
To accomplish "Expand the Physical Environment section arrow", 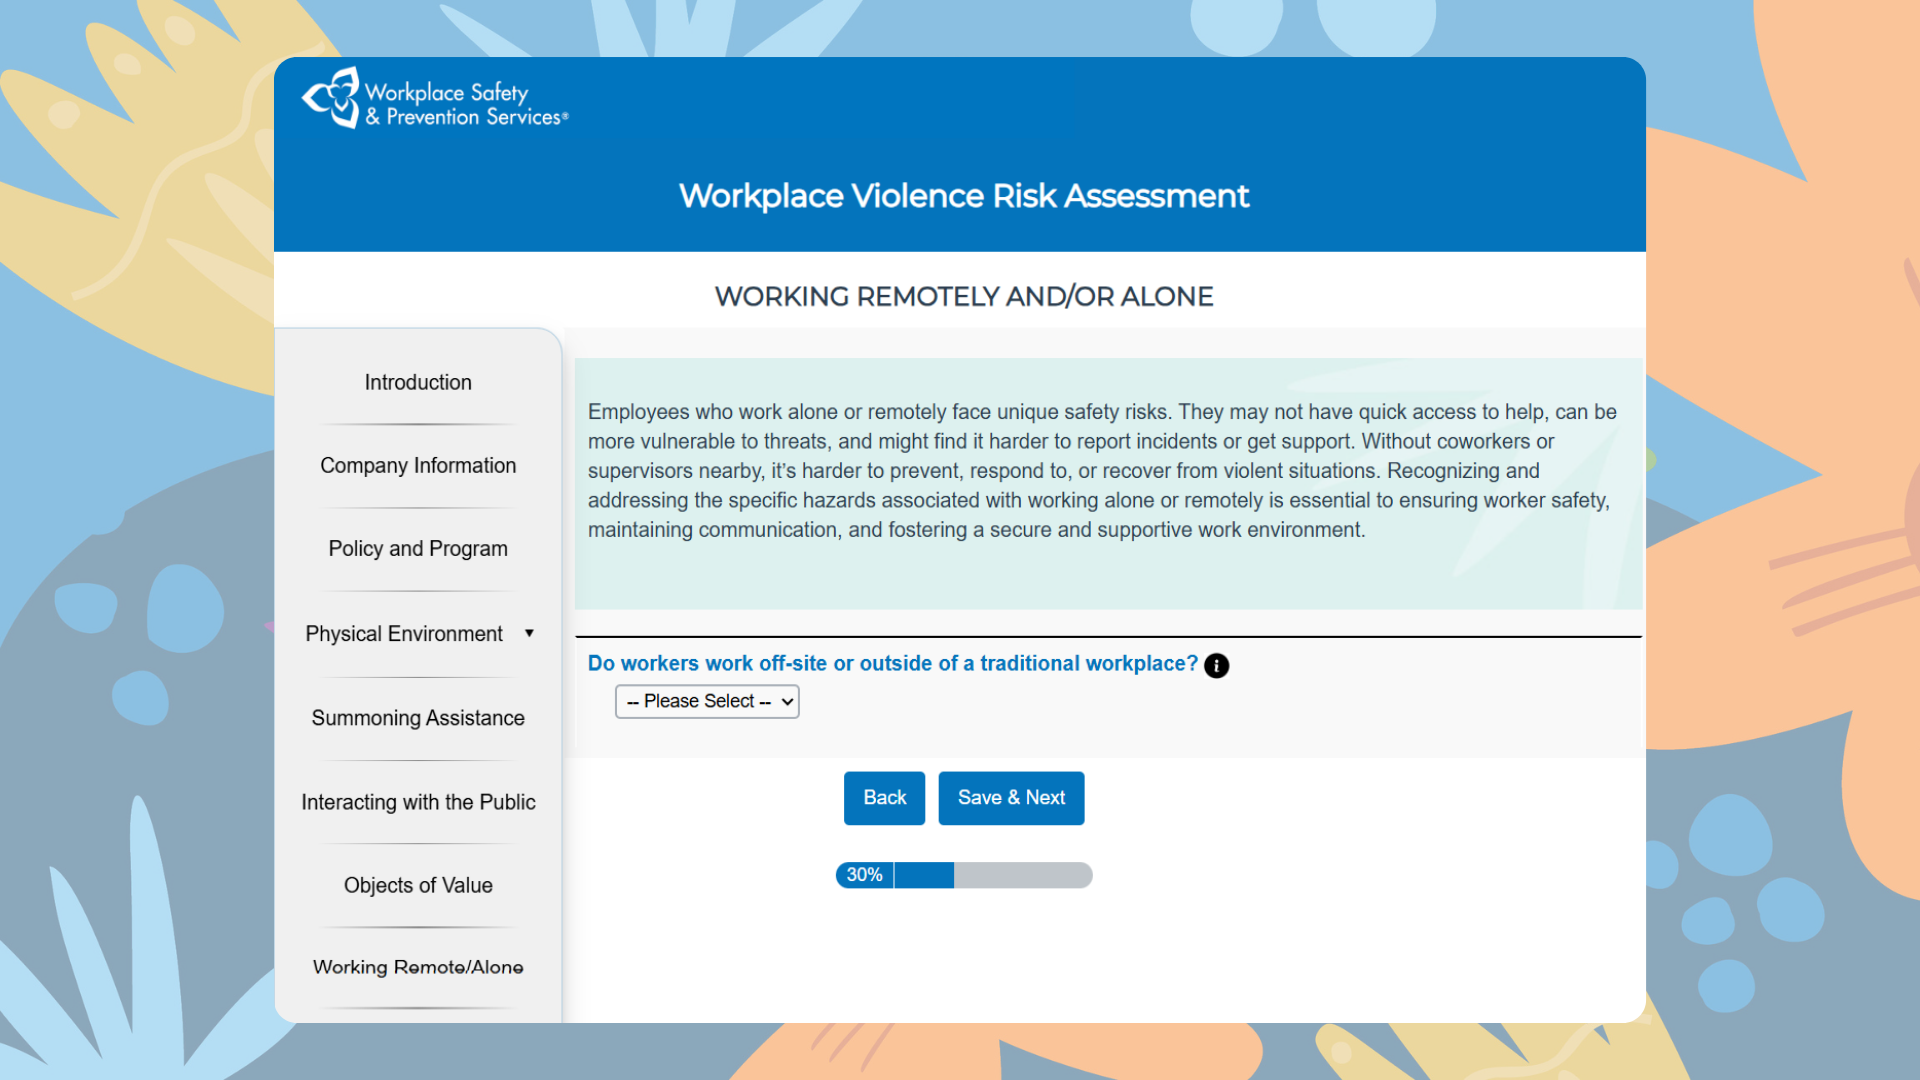I will coord(530,633).
